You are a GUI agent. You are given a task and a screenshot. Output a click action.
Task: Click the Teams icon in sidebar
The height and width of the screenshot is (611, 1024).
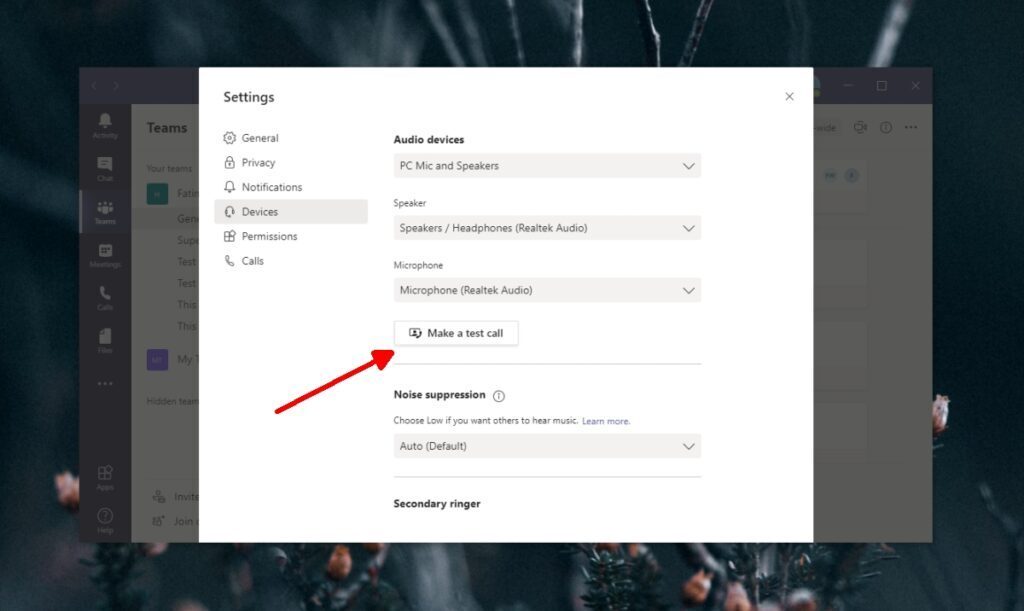coord(105,210)
